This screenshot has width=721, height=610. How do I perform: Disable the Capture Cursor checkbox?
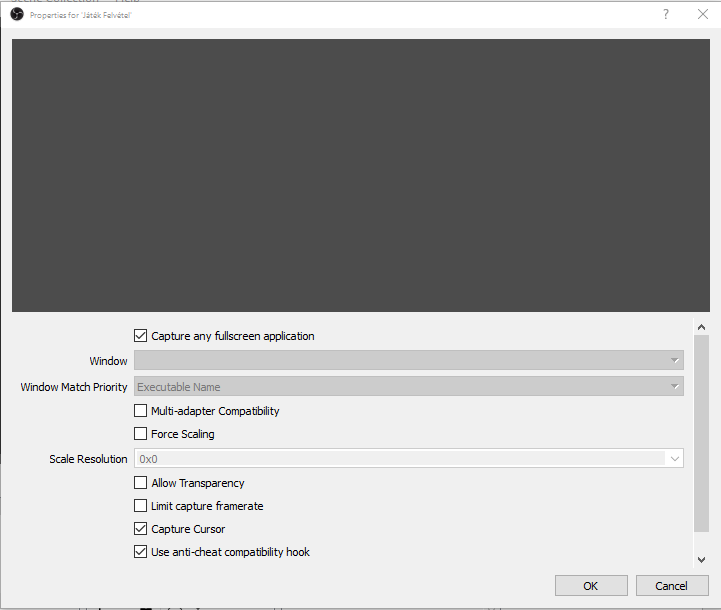pos(140,529)
